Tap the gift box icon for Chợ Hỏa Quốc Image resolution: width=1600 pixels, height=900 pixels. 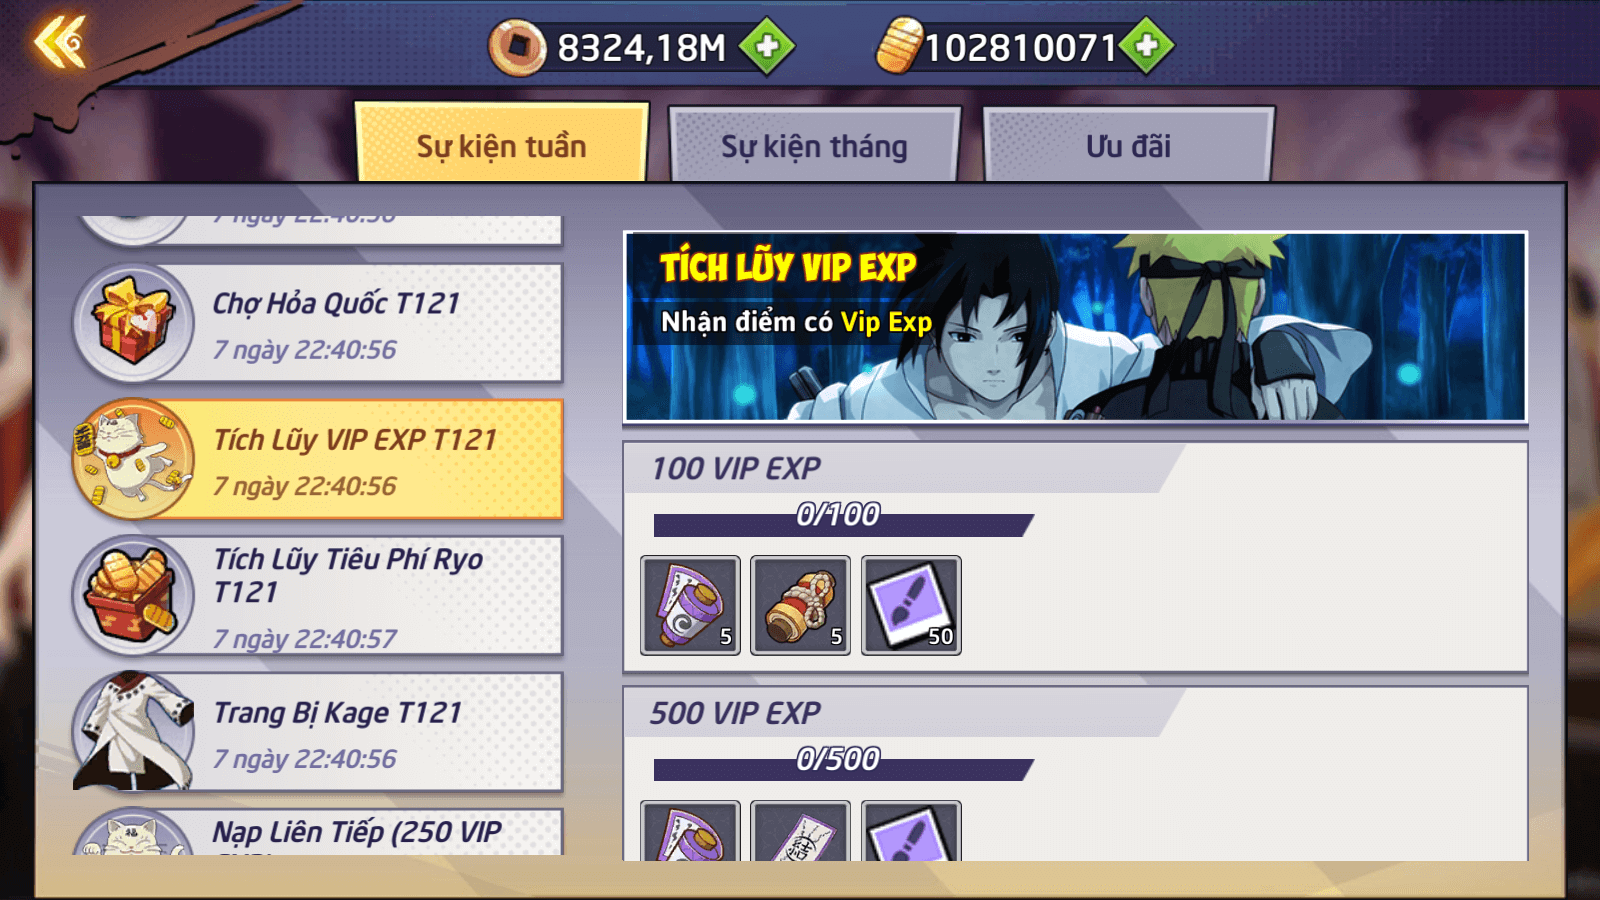132,323
